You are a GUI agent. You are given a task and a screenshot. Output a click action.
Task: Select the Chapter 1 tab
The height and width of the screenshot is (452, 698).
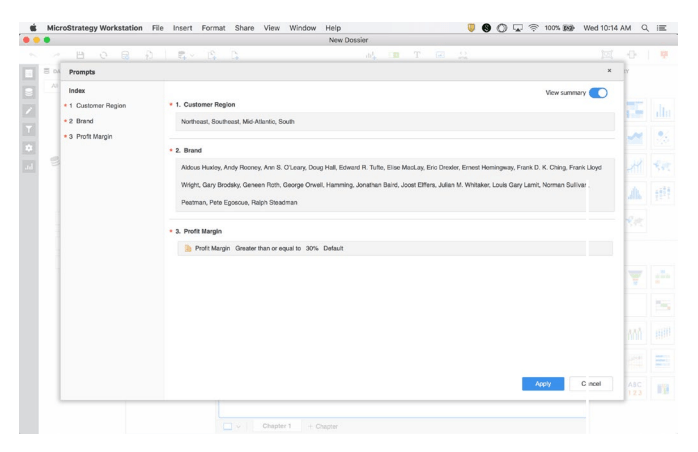(x=274, y=427)
